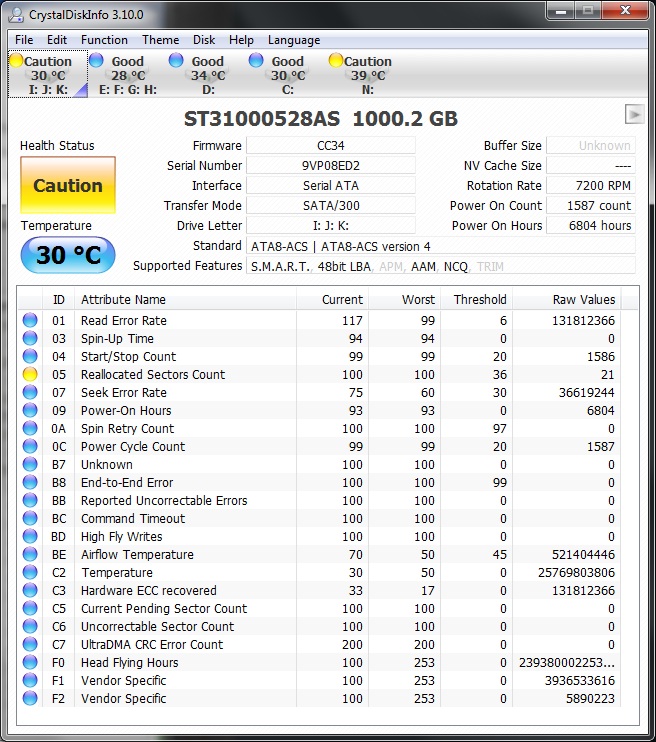Select the Seek Error Rate attribute name

click(124, 392)
